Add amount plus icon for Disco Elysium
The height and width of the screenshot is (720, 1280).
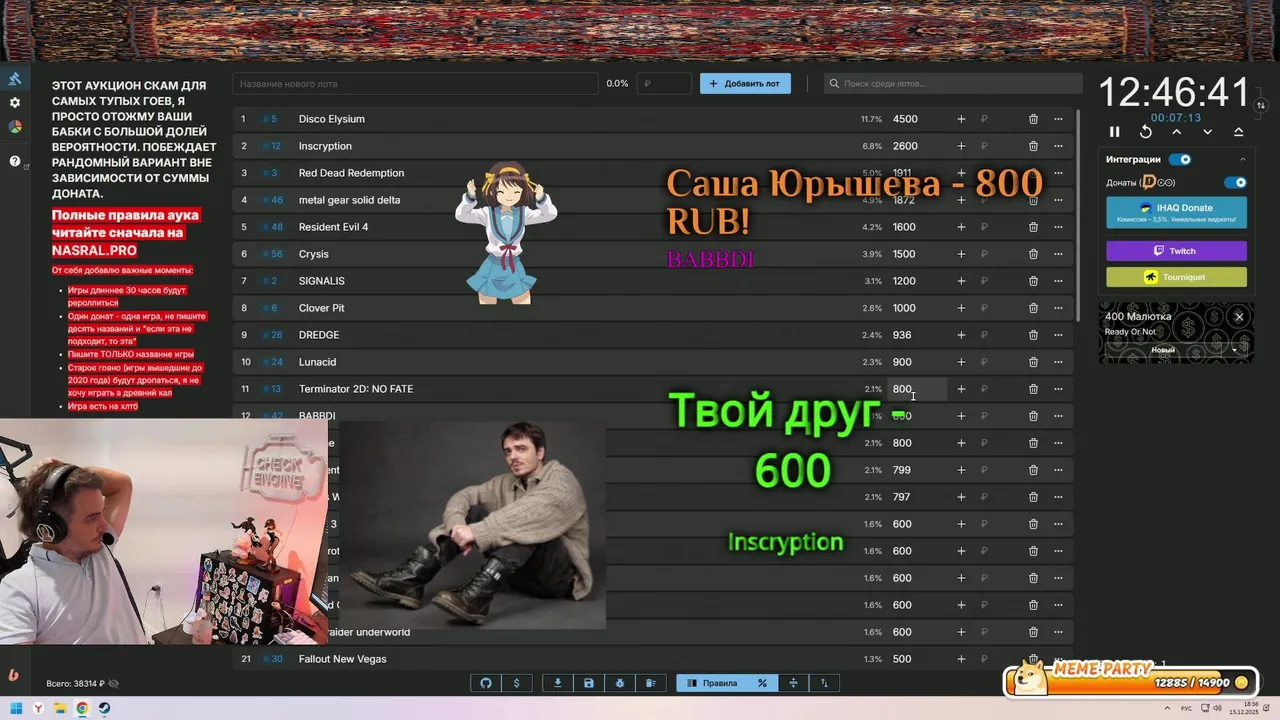coord(961,119)
